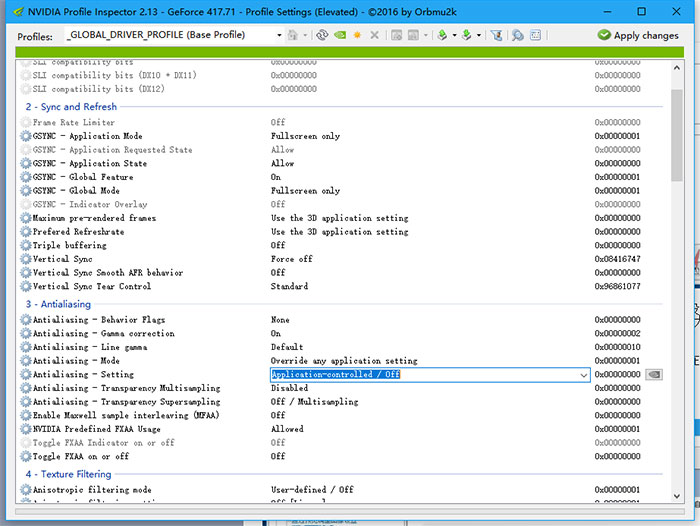Select Prefered Refreshrate setting name

tap(79, 232)
